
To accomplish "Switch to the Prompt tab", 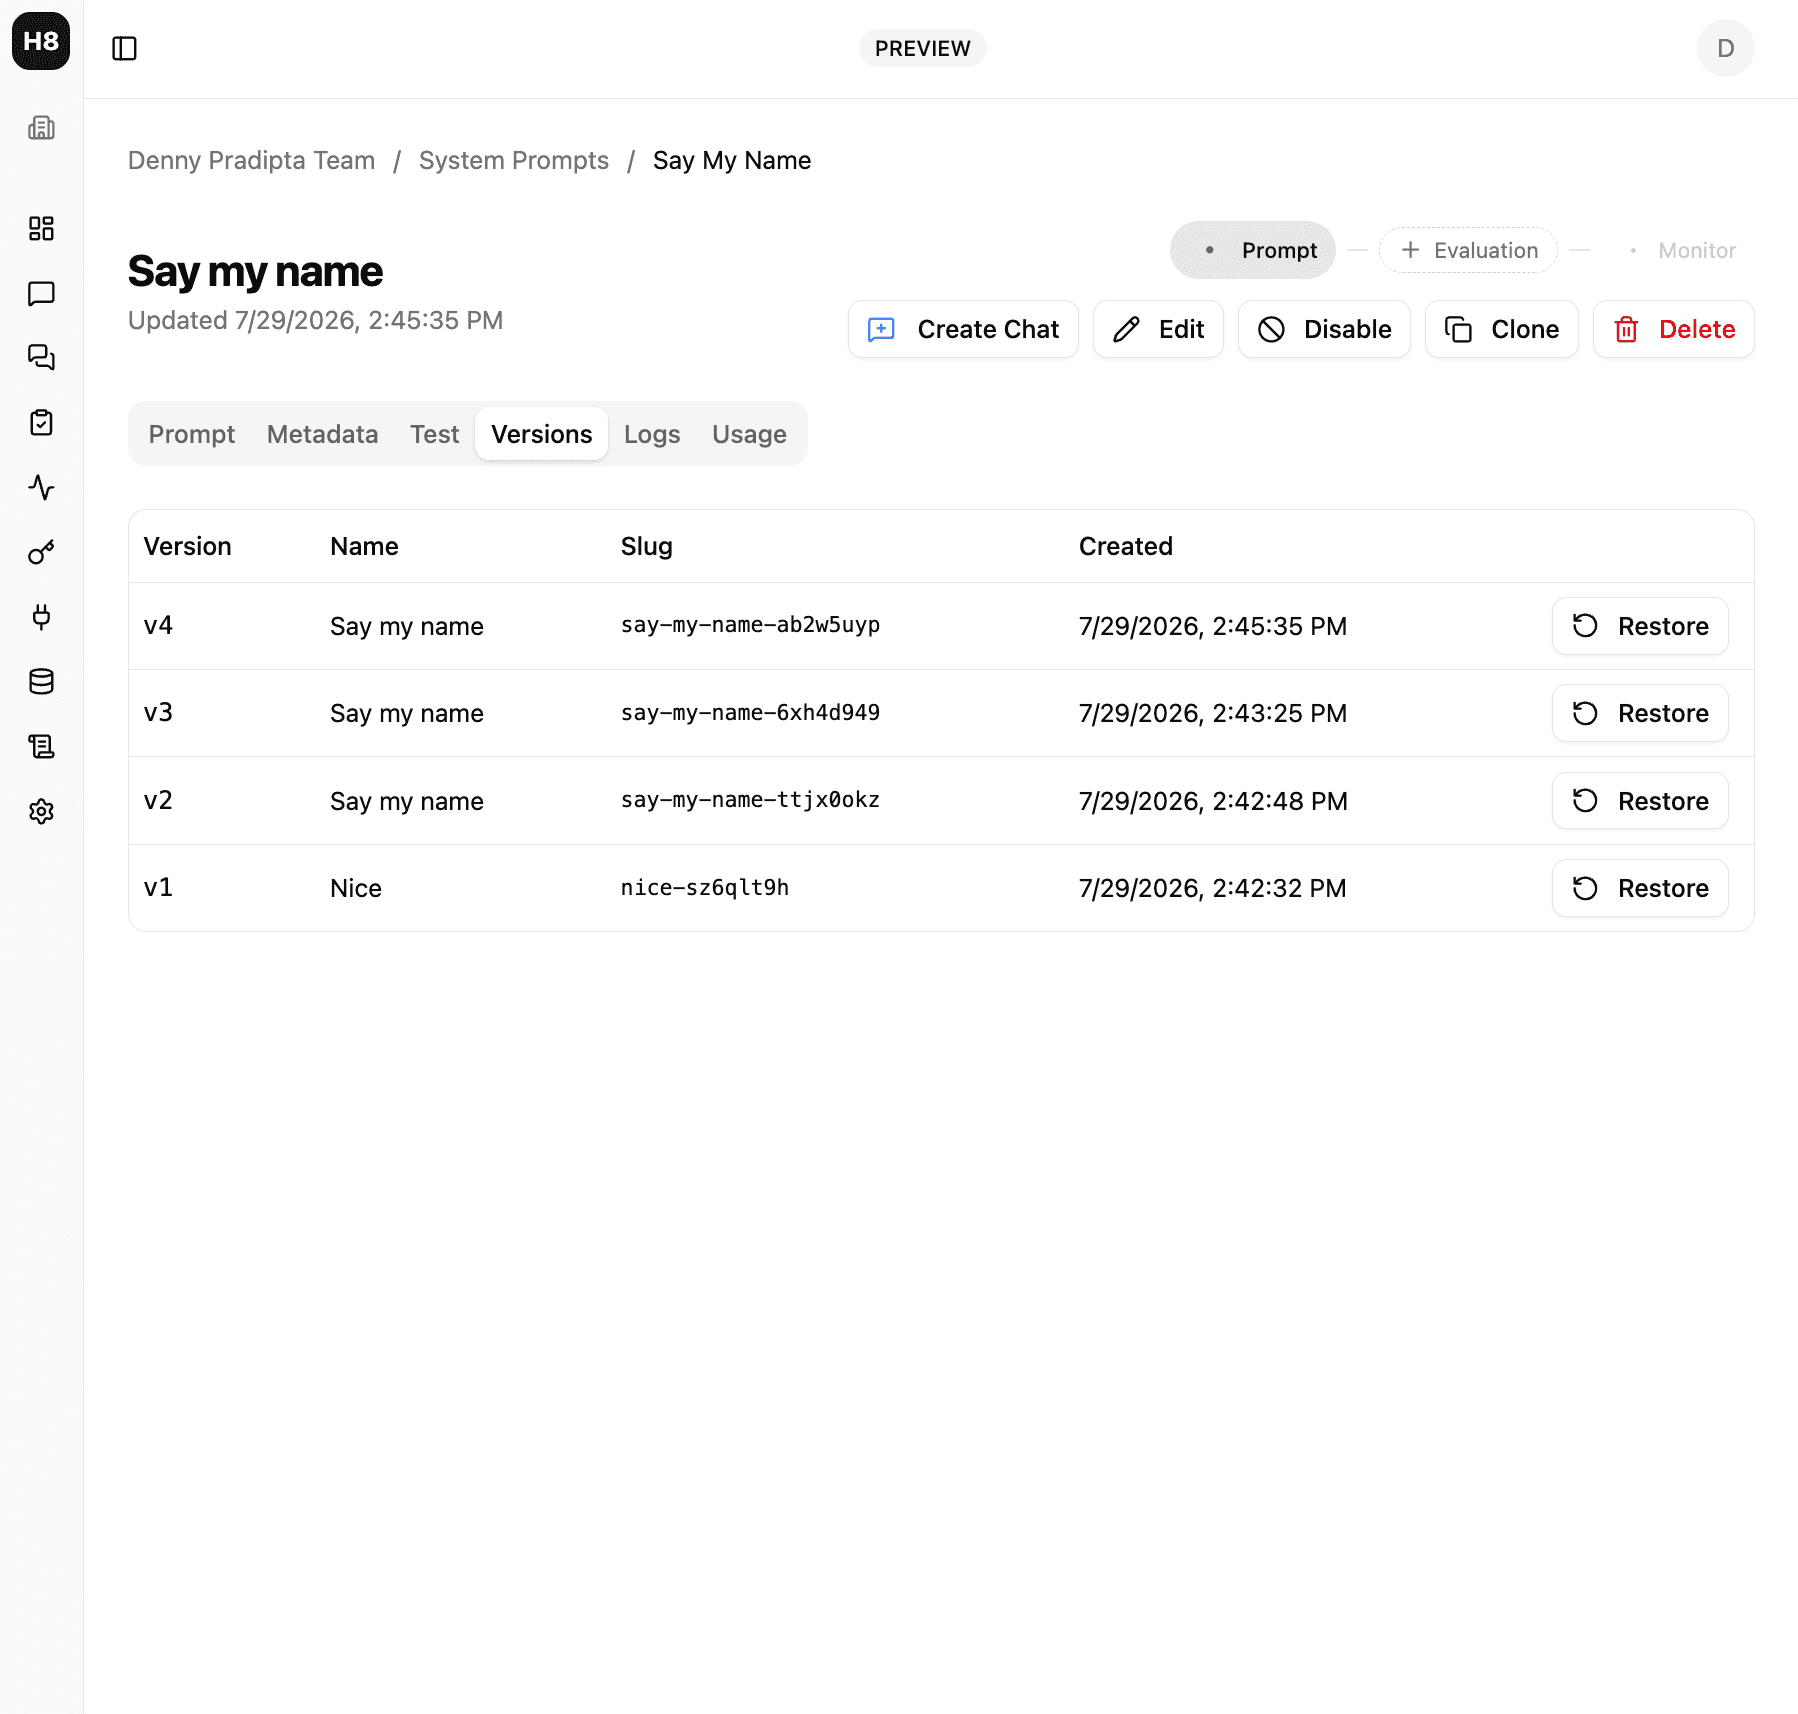I will click(x=192, y=434).
